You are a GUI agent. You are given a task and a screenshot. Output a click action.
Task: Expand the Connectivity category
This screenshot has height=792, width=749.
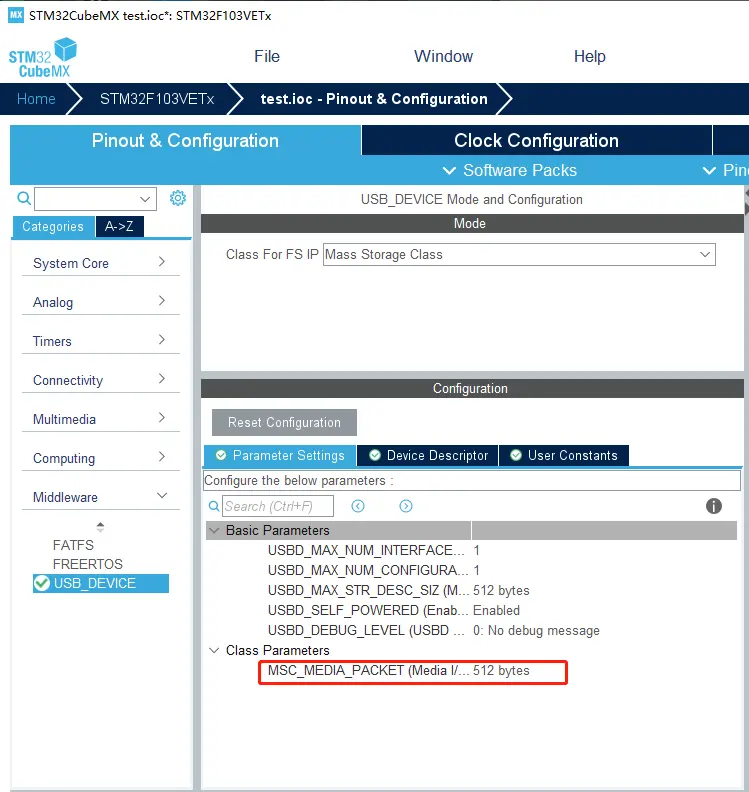tap(162, 378)
